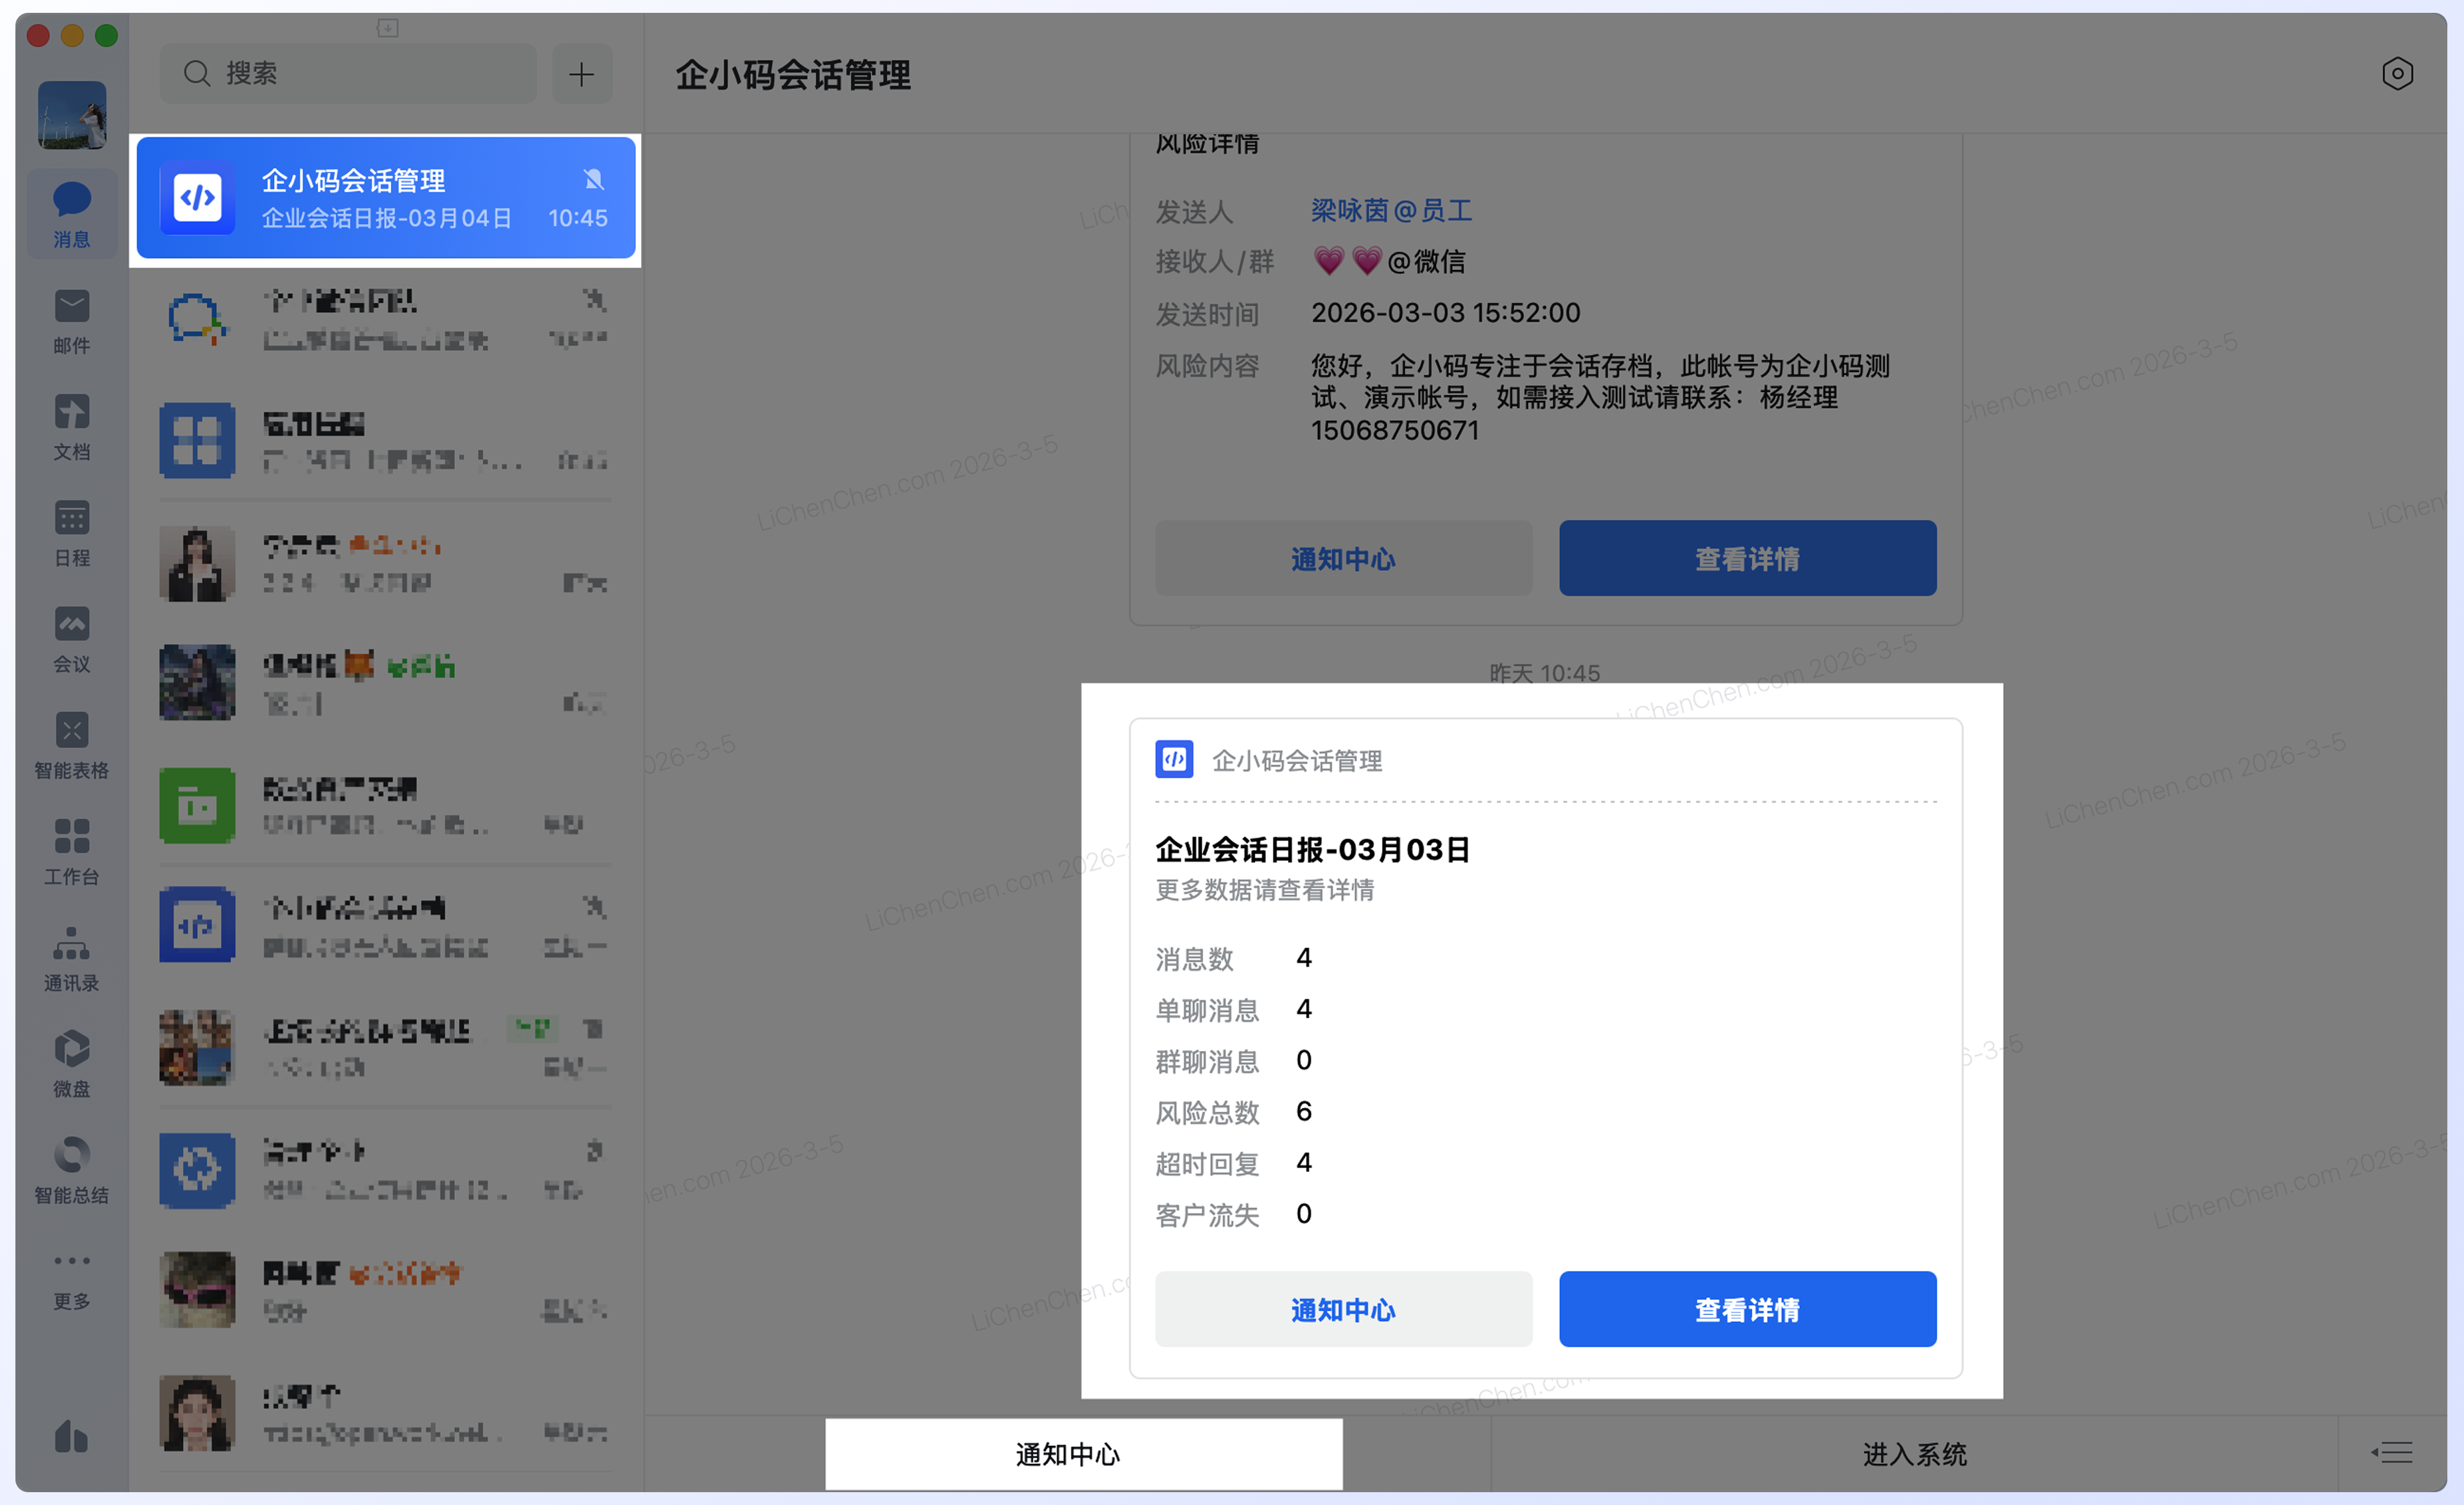
Task: Open the 日程 calendar sidebar icon
Action: [x=71, y=533]
